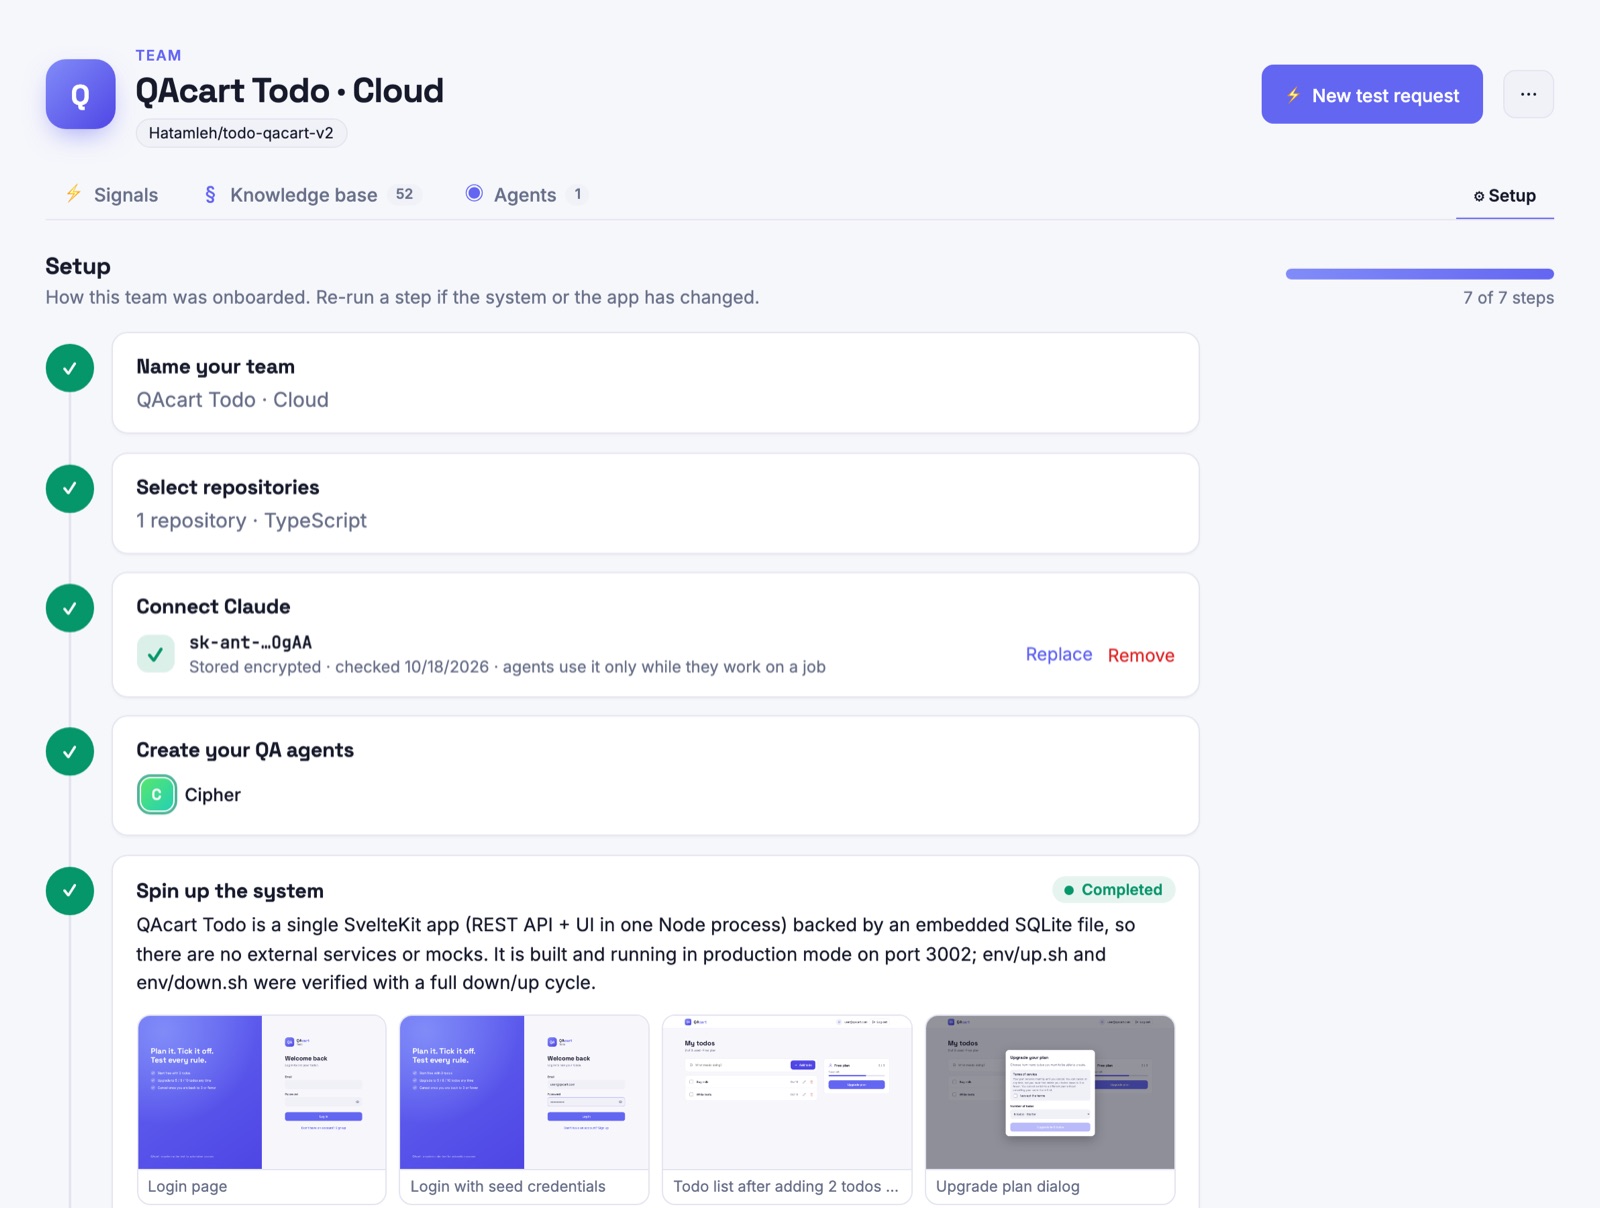Click the New test request button

1372,95
